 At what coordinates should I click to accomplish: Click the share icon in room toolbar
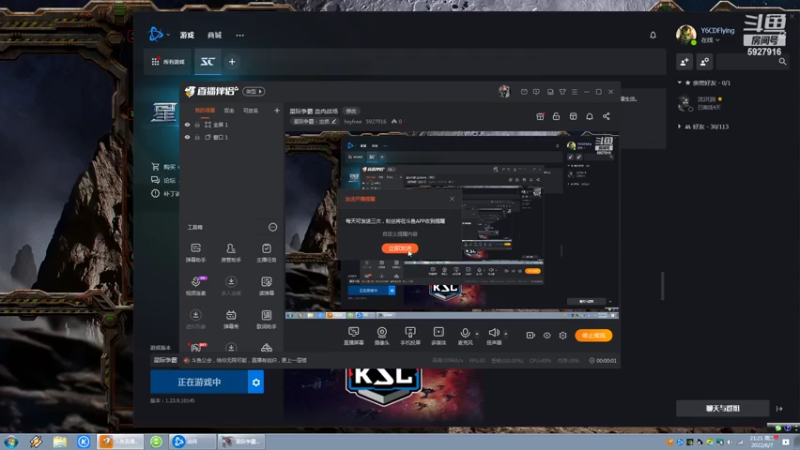pos(606,116)
